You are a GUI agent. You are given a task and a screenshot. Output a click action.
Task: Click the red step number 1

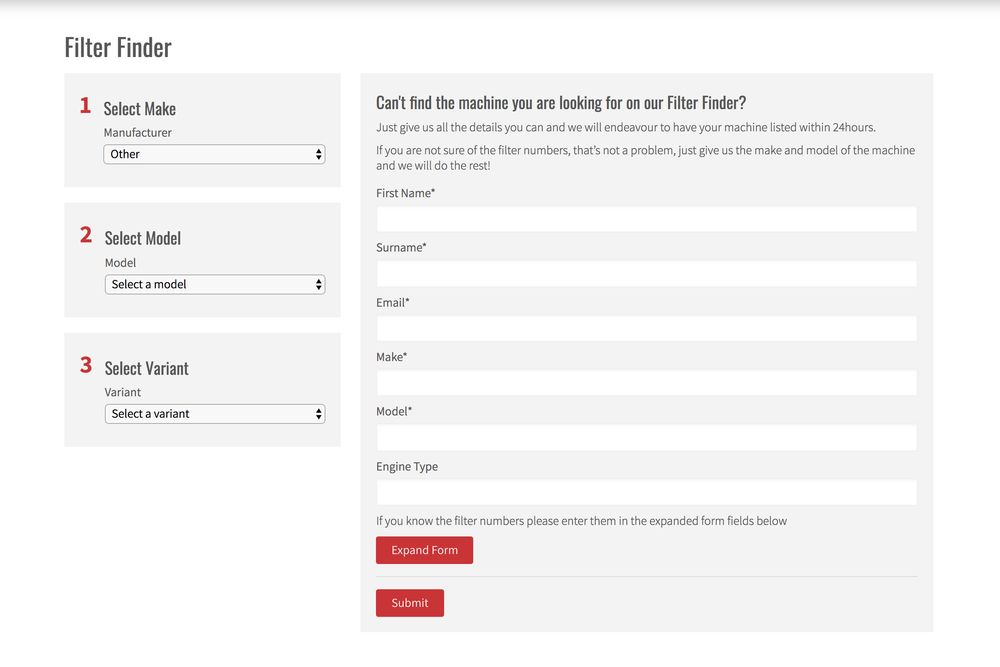tap(86, 106)
